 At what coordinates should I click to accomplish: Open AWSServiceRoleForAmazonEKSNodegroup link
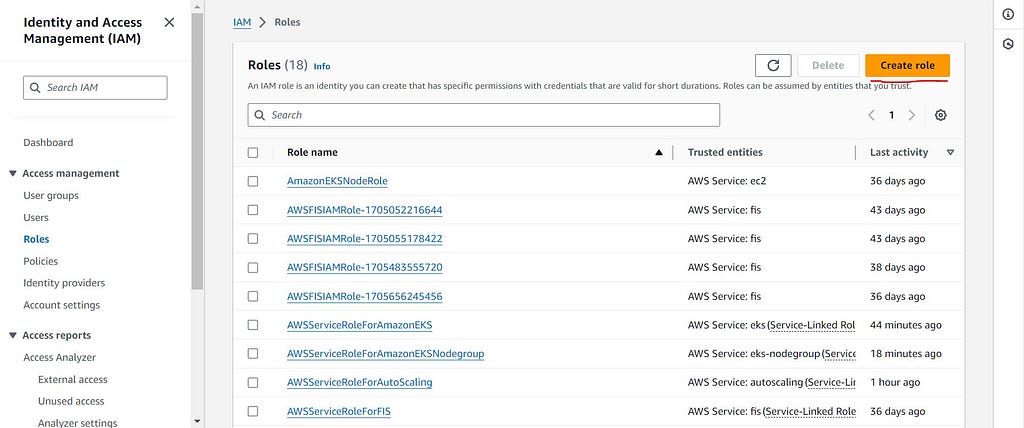385,354
